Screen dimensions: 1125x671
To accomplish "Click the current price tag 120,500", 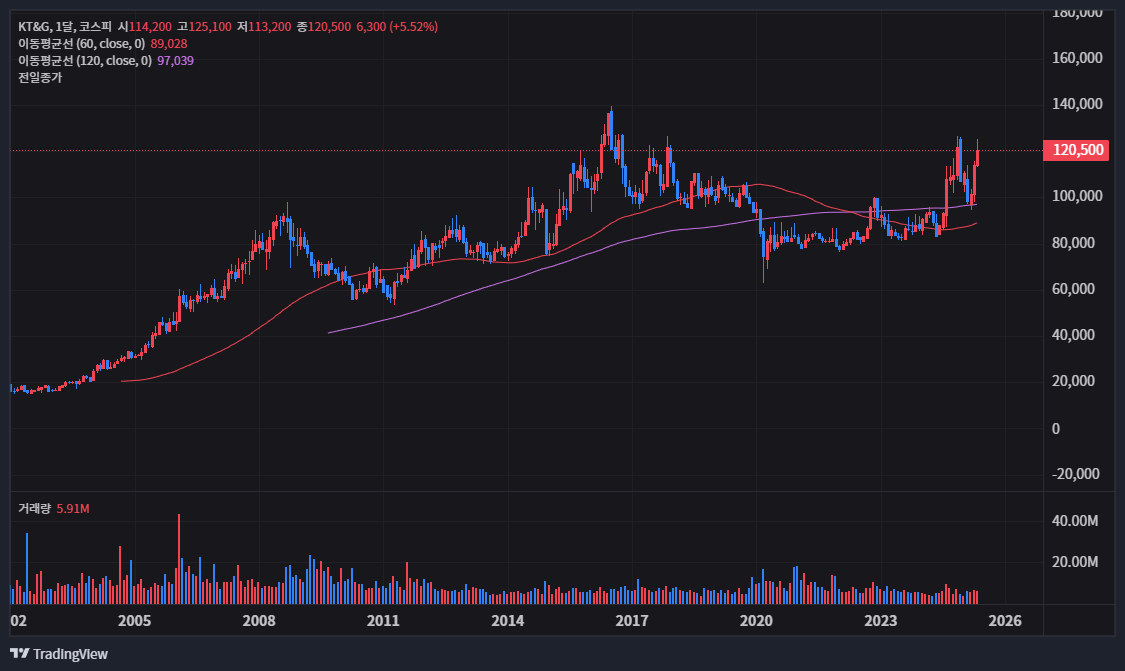I will click(x=1076, y=150).
